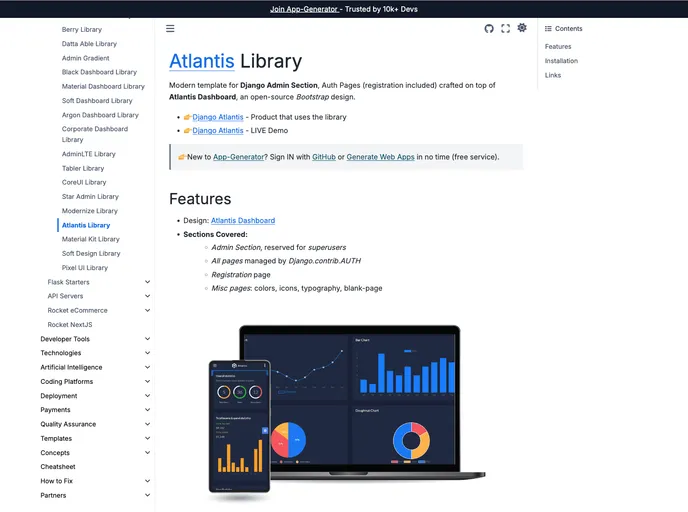Open Django Atlantis product link
The image size is (688, 512).
click(x=218, y=117)
